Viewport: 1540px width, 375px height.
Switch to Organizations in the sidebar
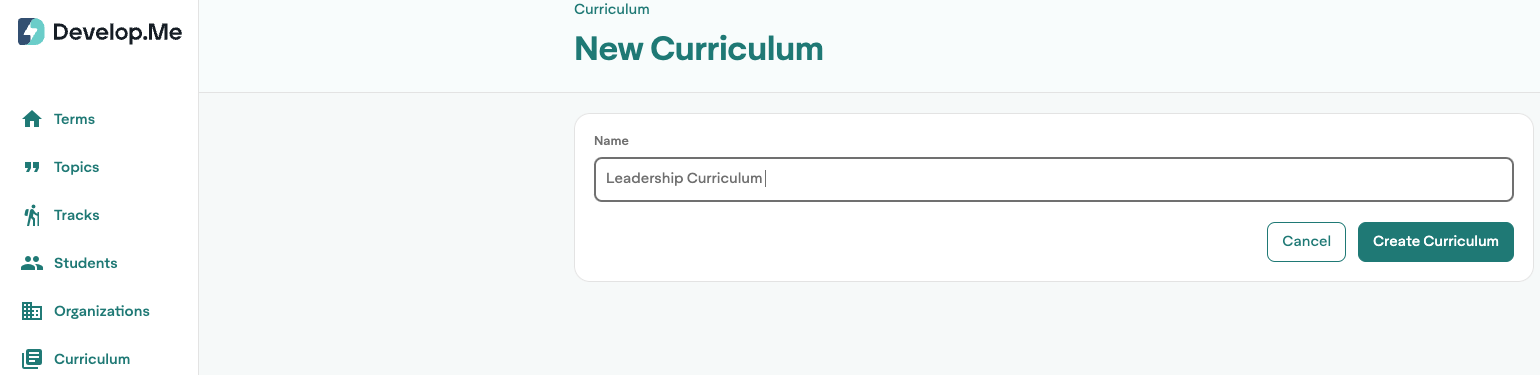pos(101,311)
